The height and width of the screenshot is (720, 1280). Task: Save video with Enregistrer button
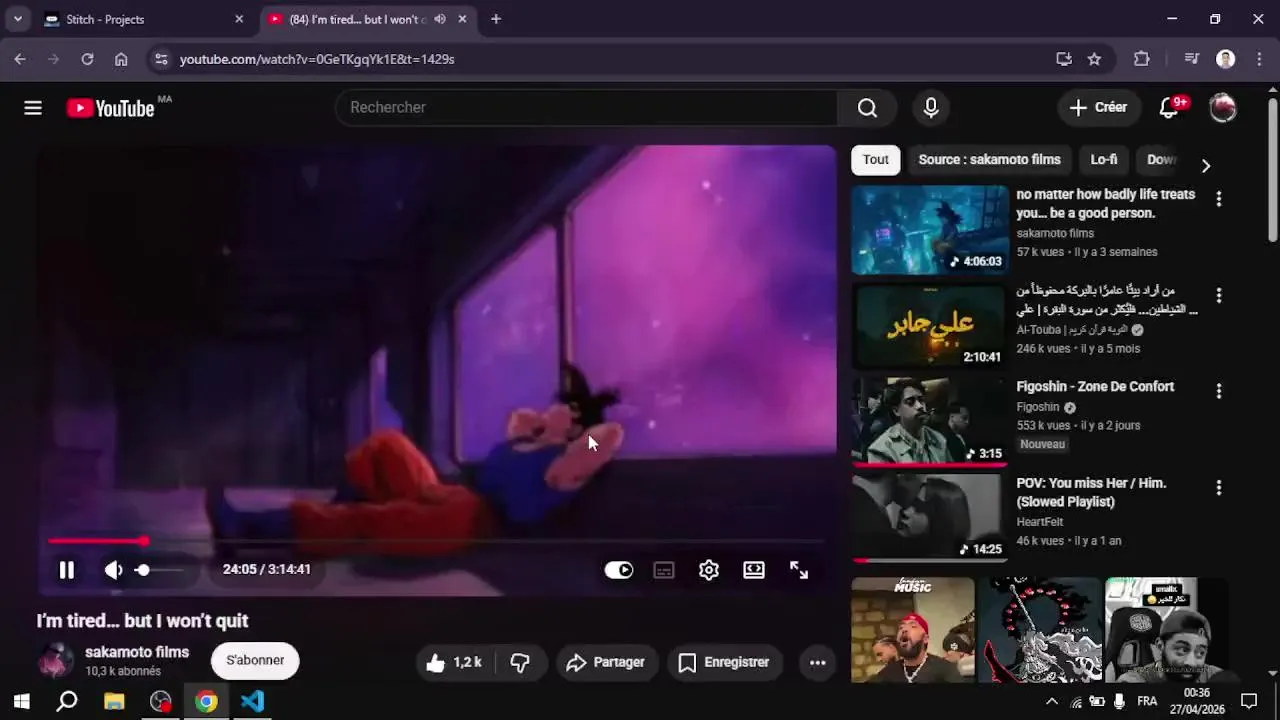[724, 662]
